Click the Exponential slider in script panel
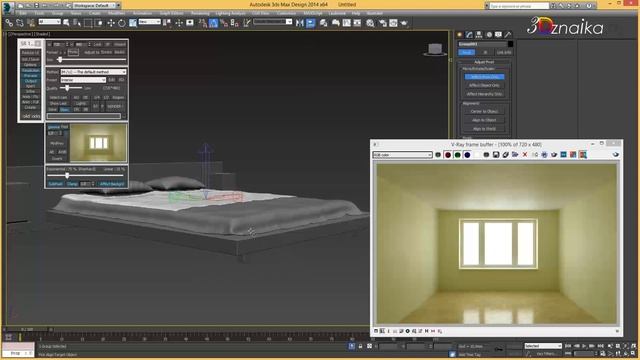Image resolution: width=640 pixels, height=360 pixels. pyautogui.click(x=85, y=176)
